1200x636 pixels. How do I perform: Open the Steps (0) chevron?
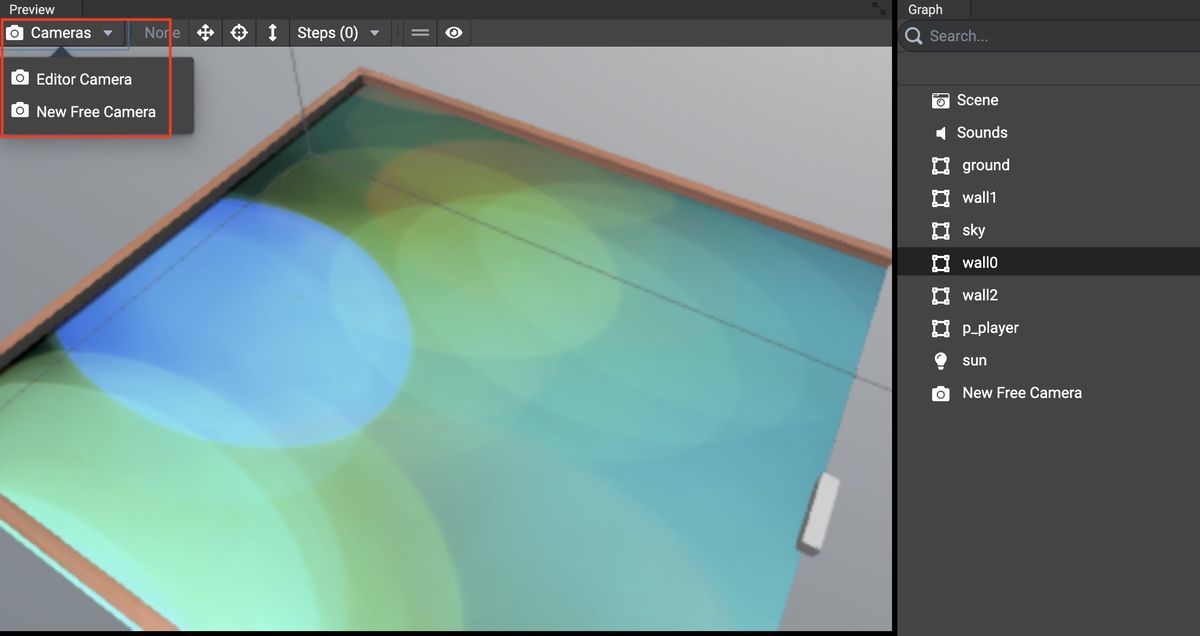pos(373,32)
